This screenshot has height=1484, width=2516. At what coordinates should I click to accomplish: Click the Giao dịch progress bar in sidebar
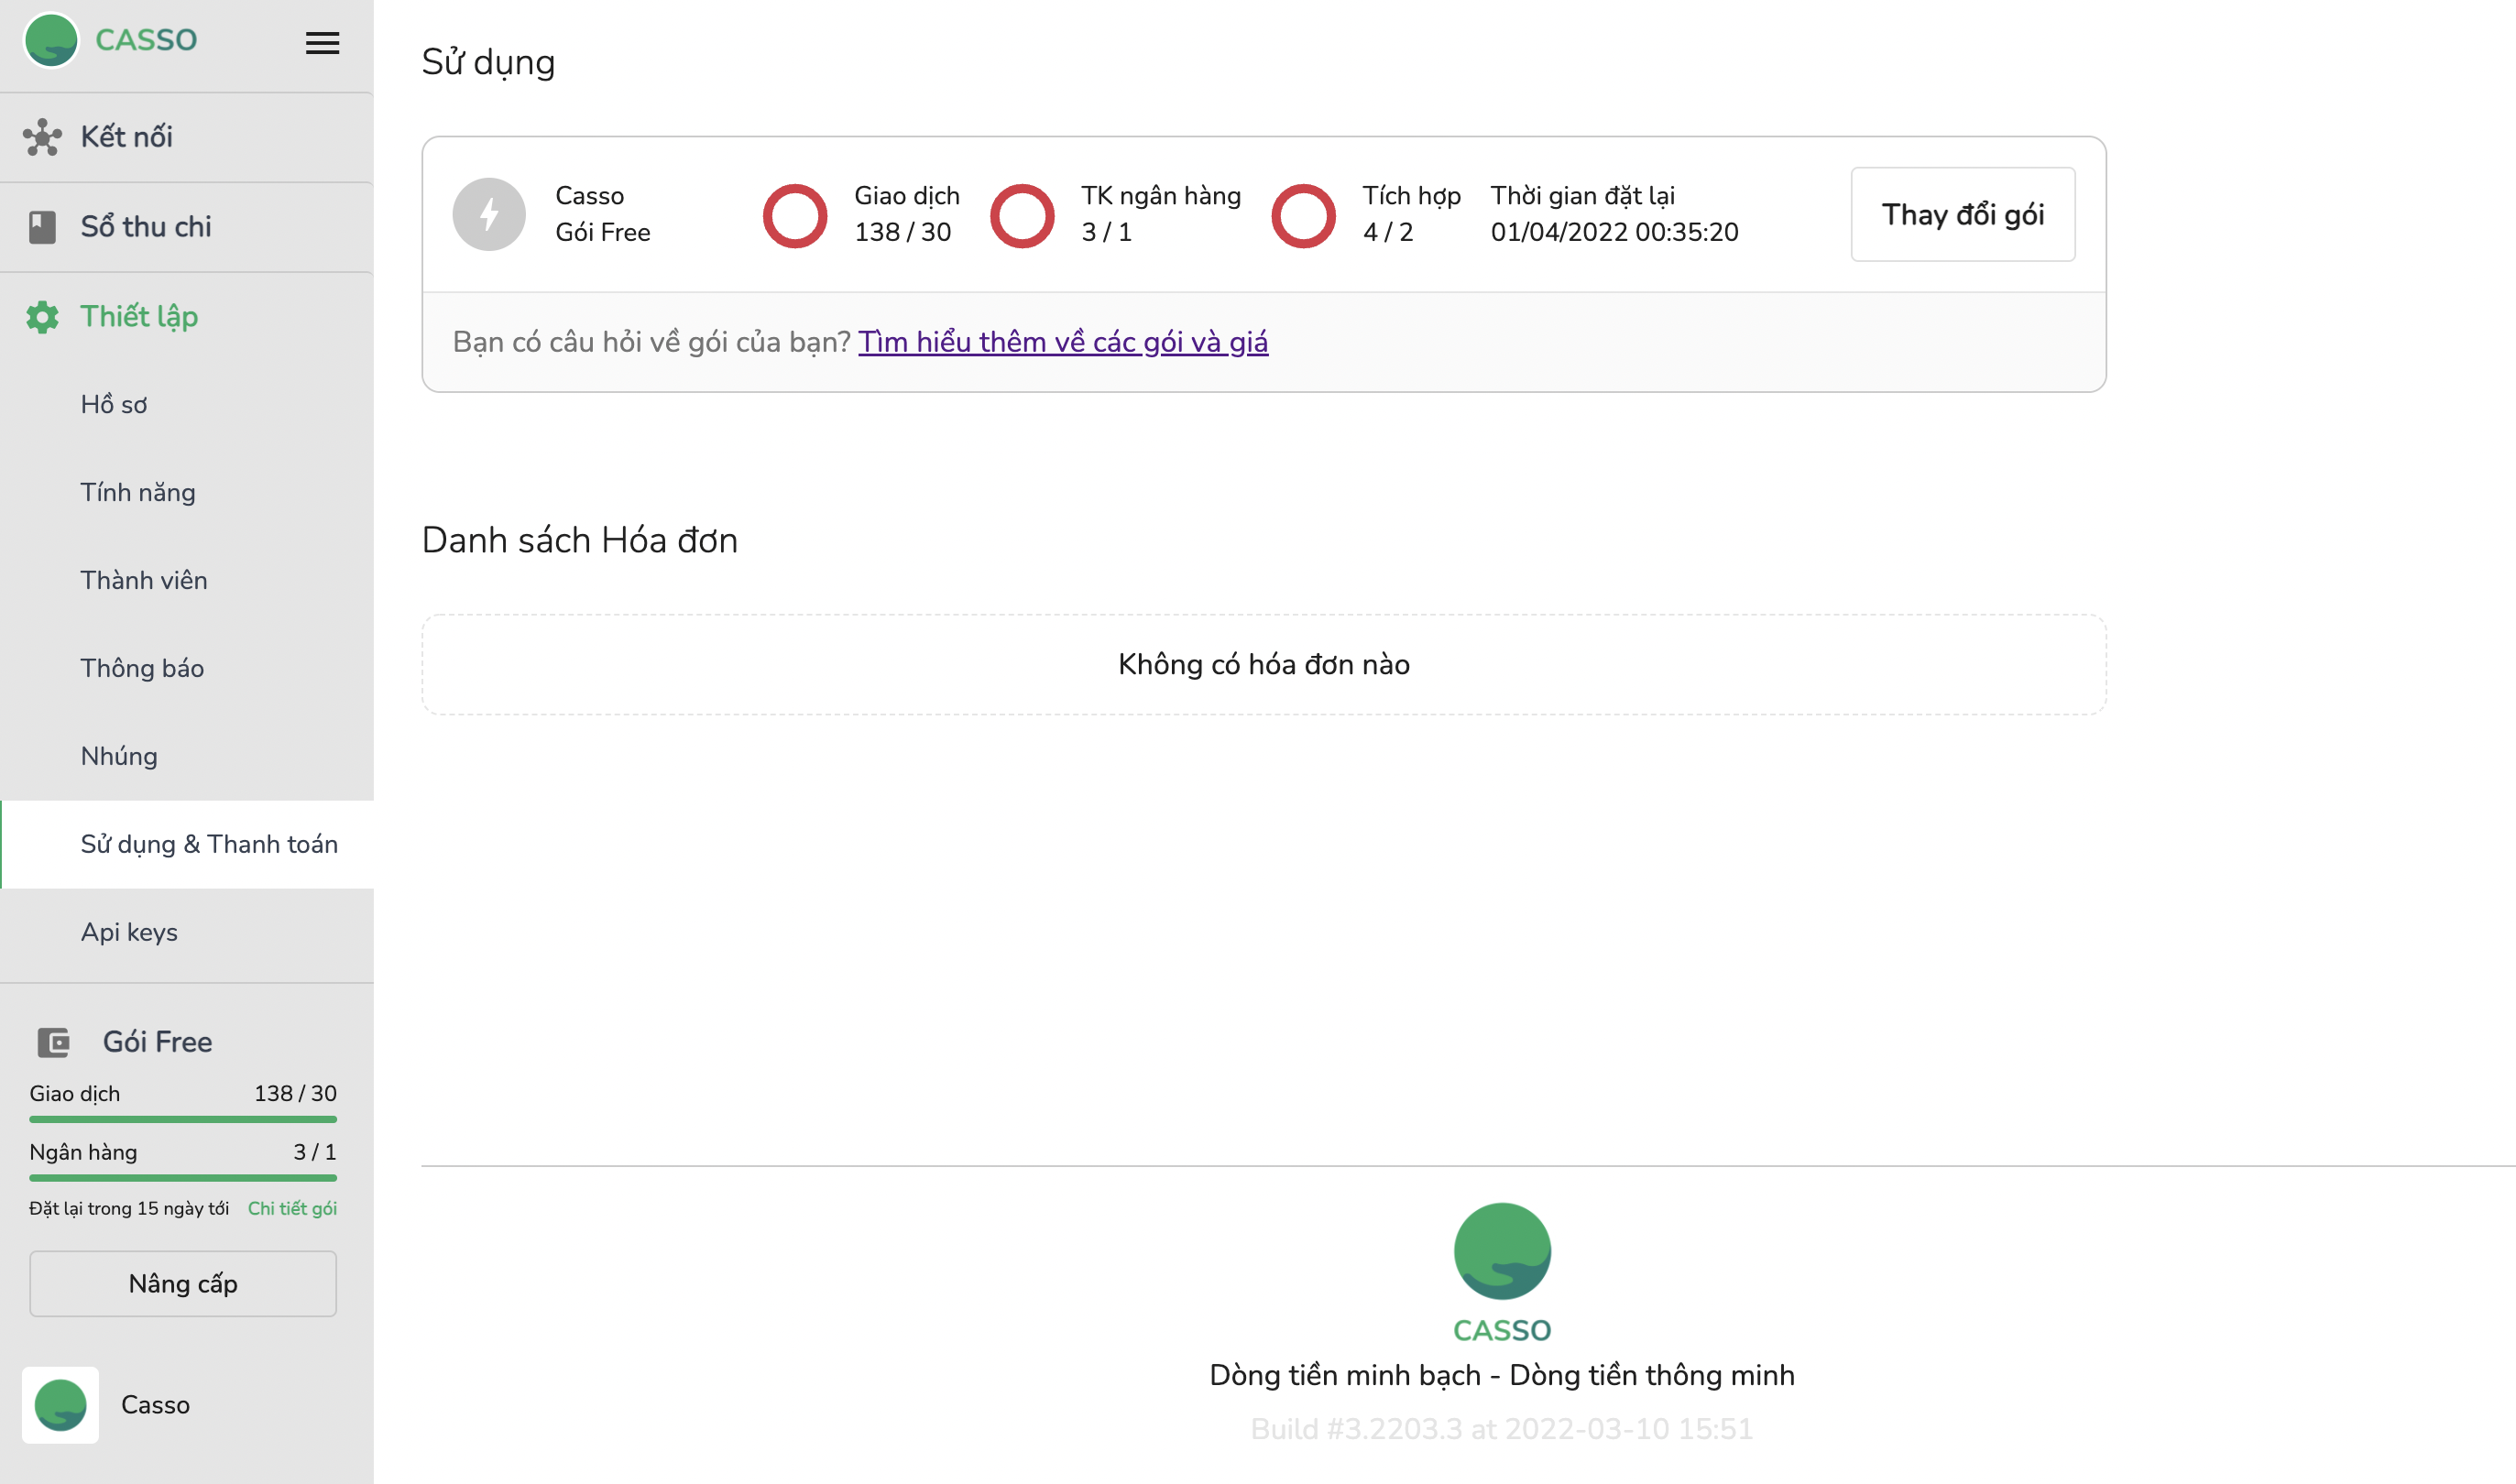[183, 1120]
